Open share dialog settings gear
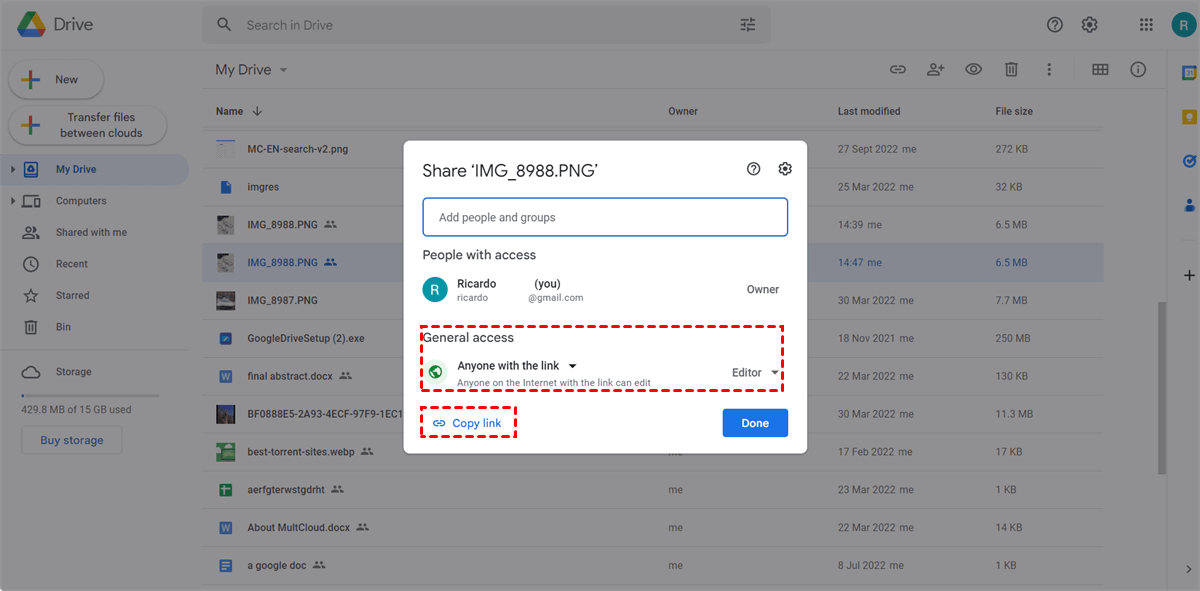The width and height of the screenshot is (1200, 591). [785, 169]
